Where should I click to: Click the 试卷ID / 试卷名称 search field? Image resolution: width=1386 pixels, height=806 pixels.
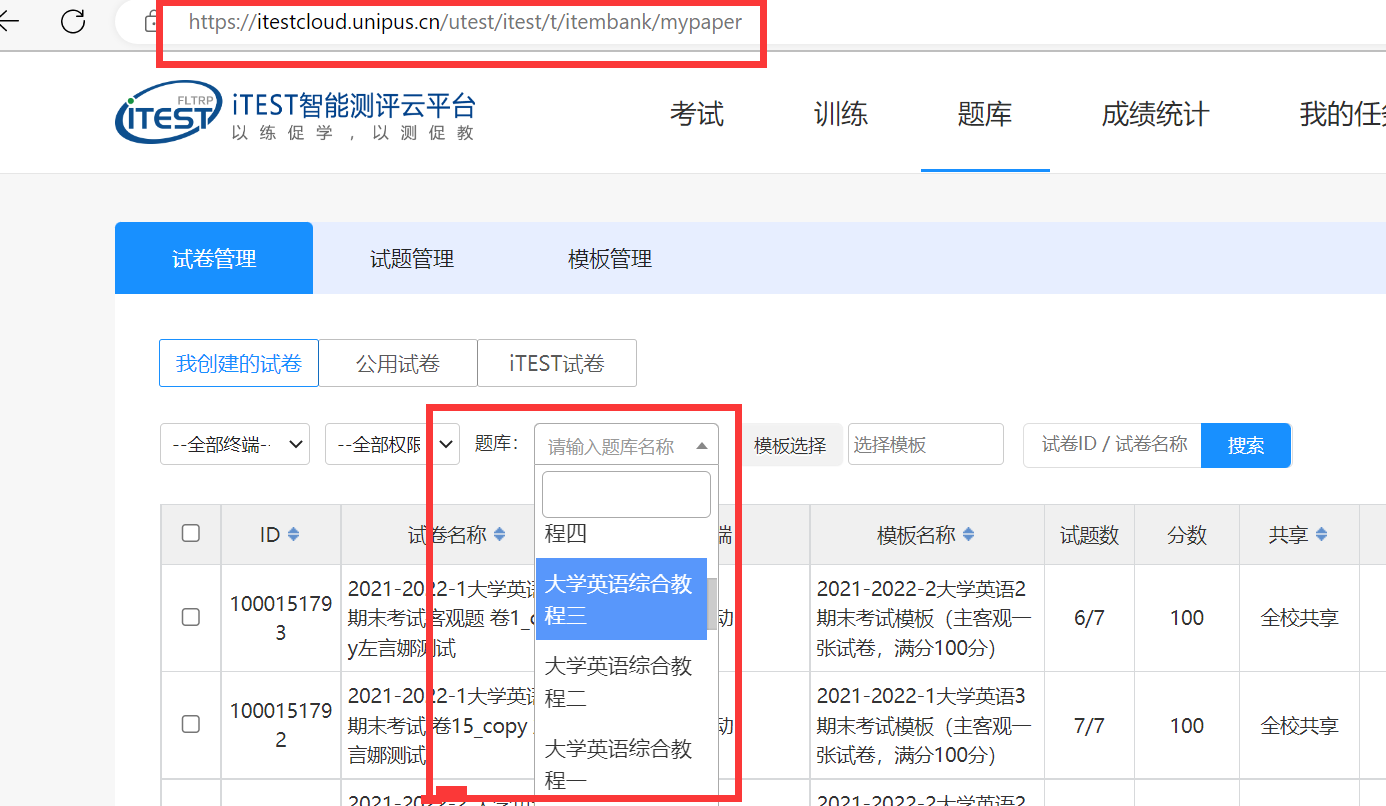tap(1112, 445)
